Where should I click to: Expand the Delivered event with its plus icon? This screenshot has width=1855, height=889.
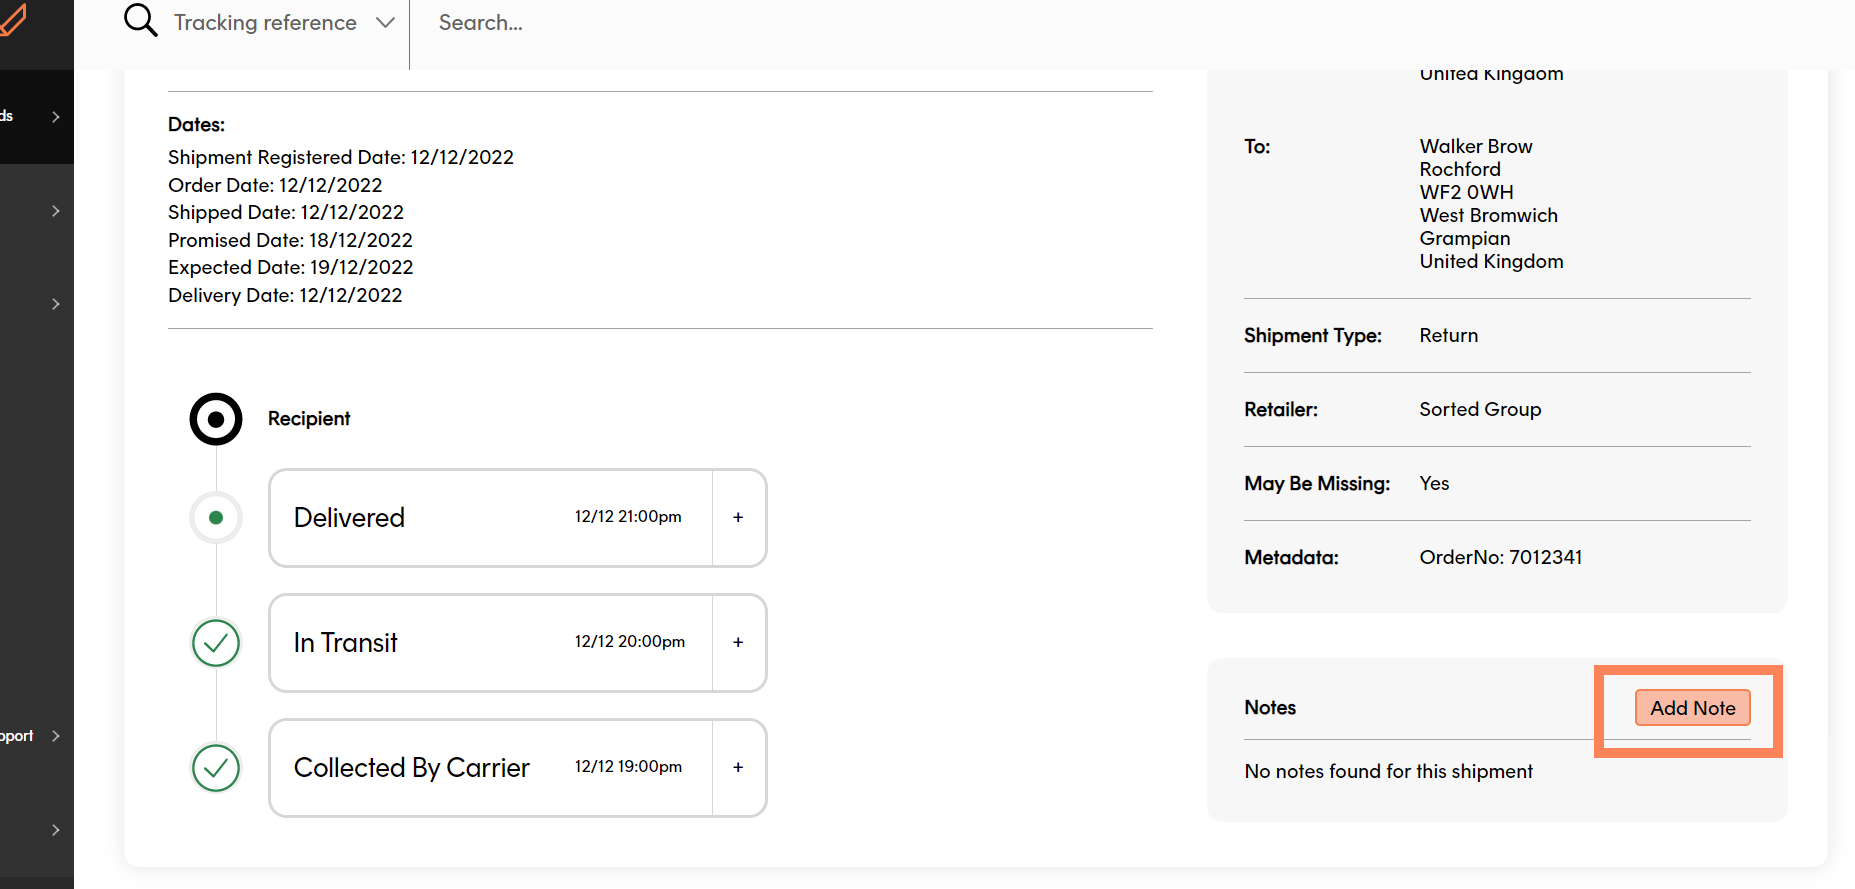738,518
